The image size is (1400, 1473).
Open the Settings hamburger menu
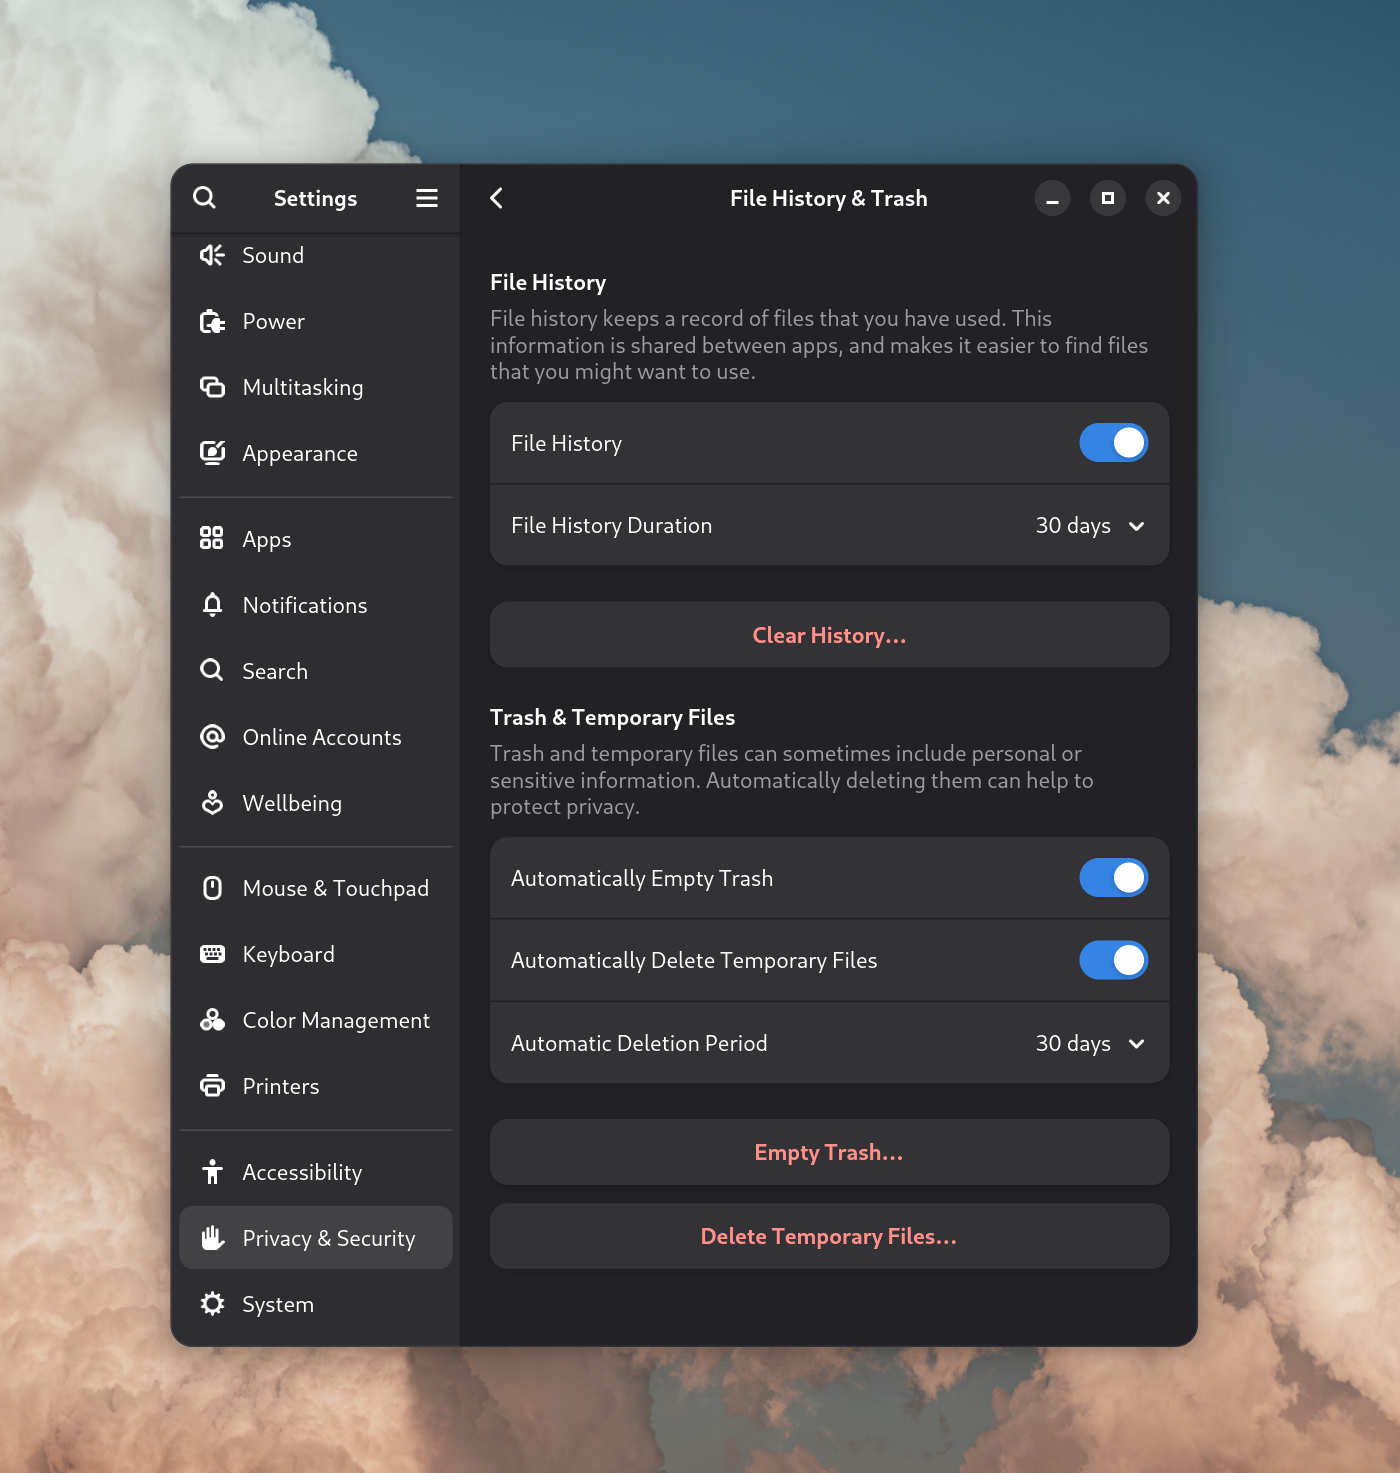pos(427,198)
